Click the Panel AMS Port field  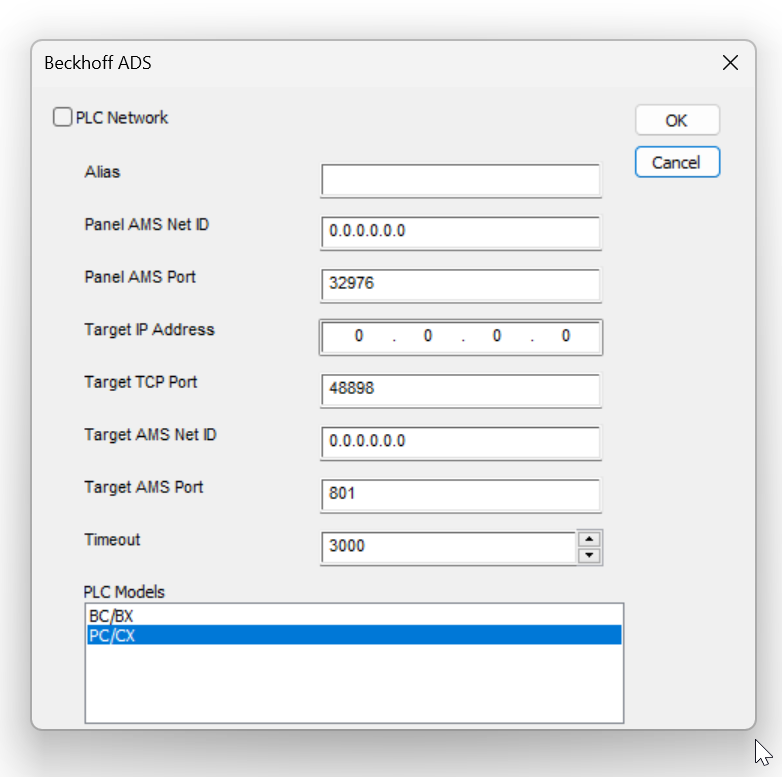(x=460, y=285)
